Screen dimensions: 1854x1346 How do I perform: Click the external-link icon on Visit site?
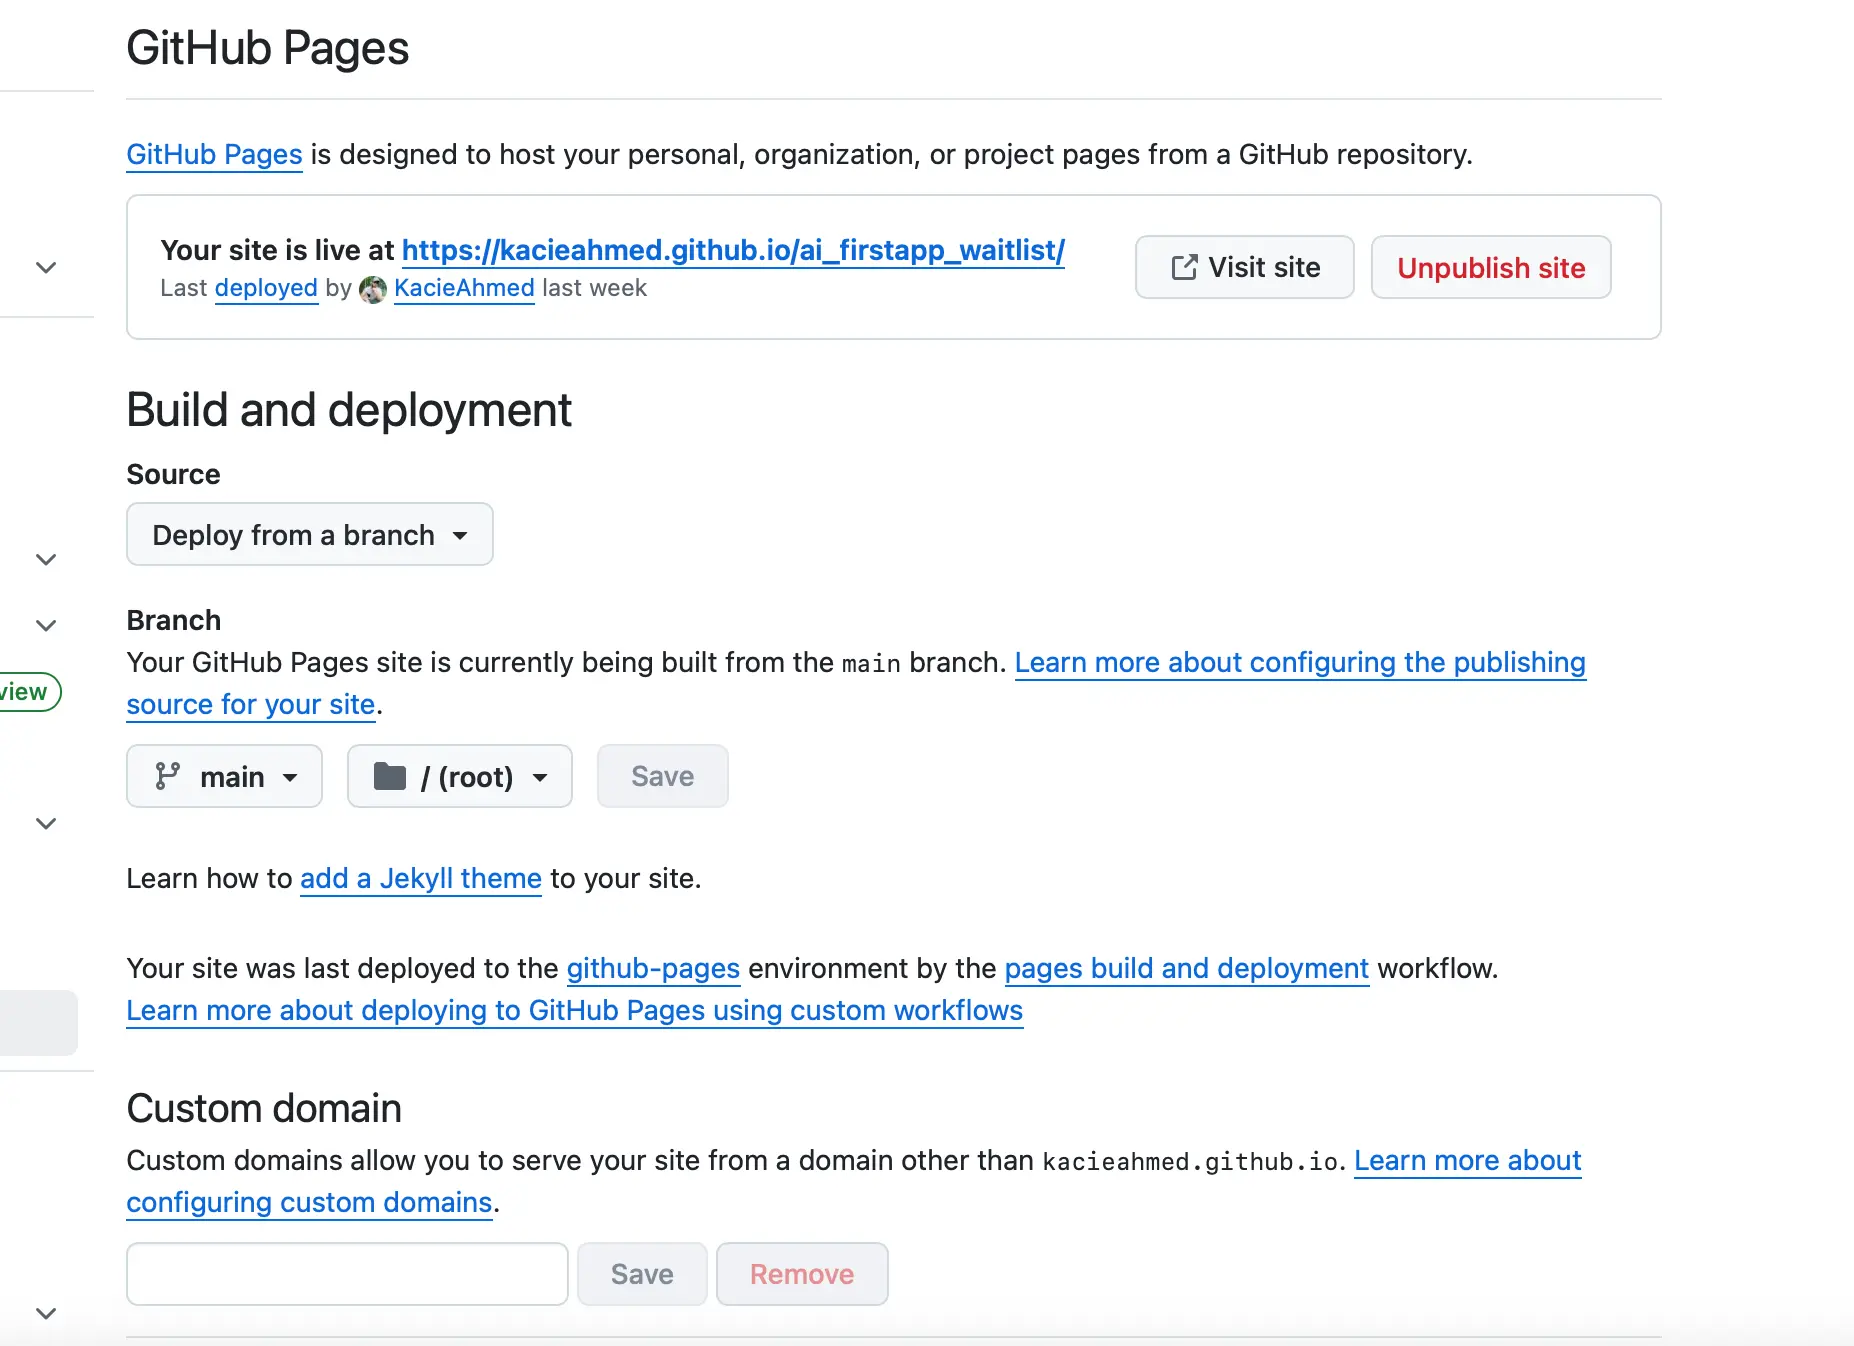click(x=1183, y=267)
